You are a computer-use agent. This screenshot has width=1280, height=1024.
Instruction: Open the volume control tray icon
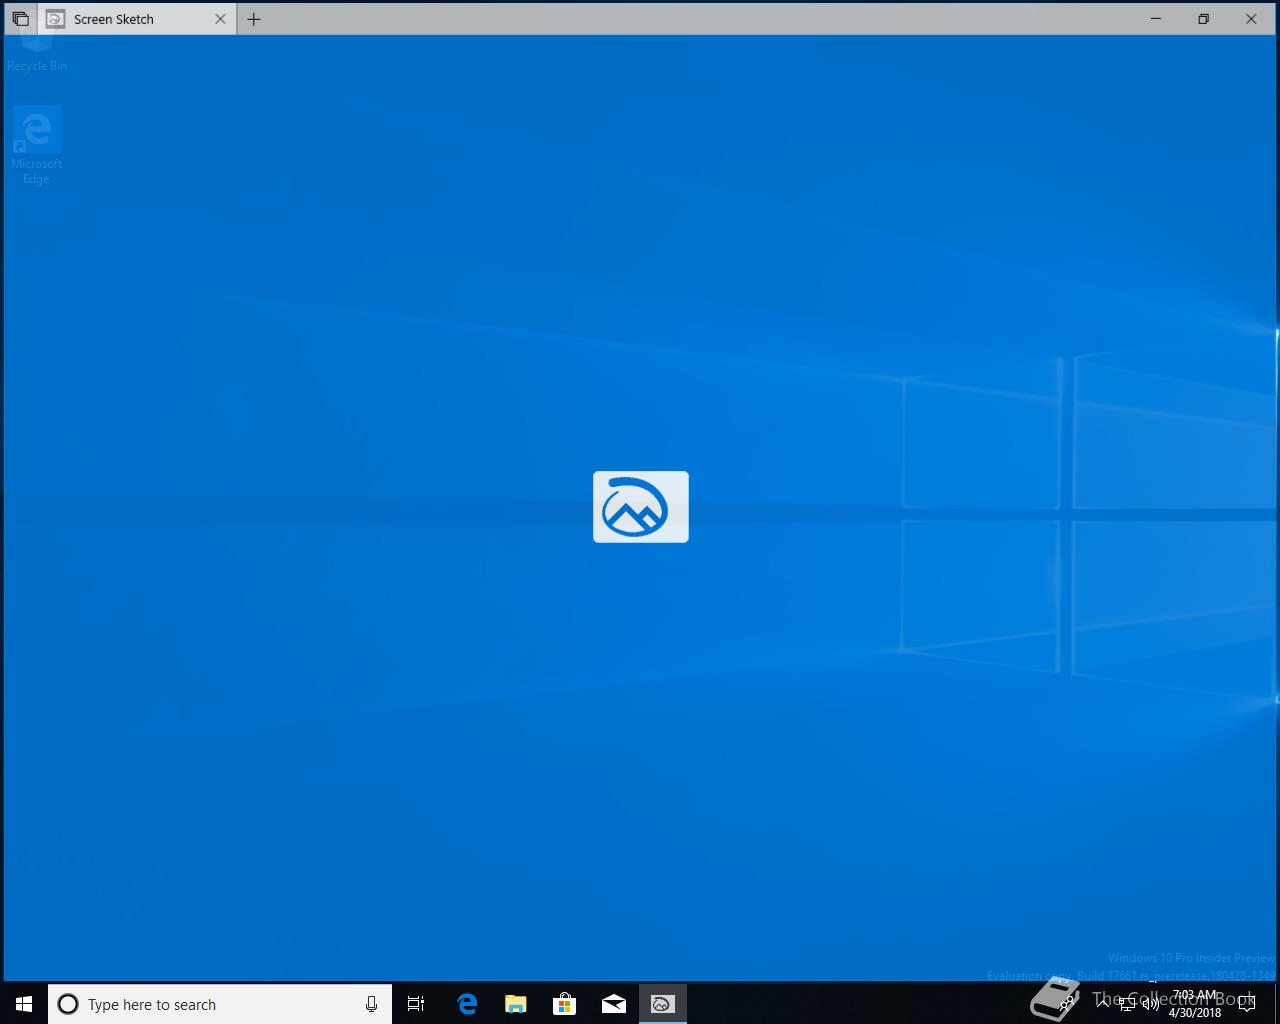(1151, 1004)
